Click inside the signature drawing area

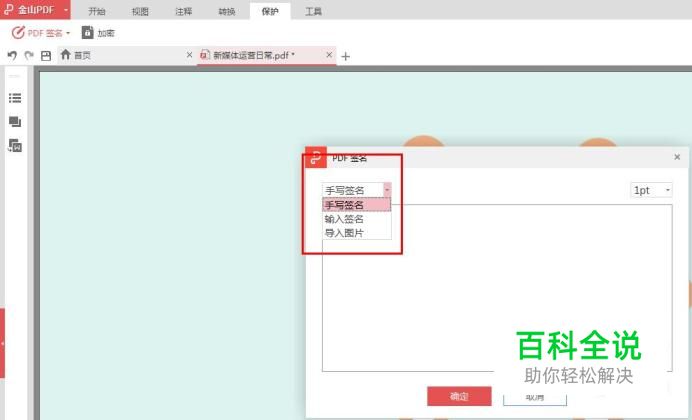click(497, 288)
